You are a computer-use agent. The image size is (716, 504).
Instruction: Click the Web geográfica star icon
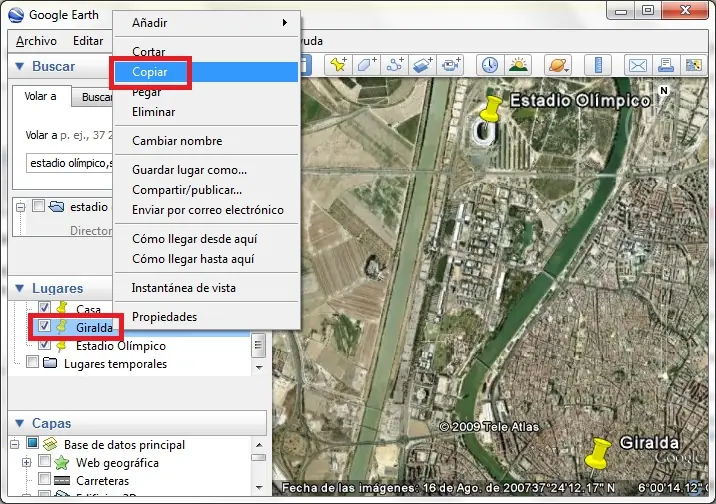62,462
